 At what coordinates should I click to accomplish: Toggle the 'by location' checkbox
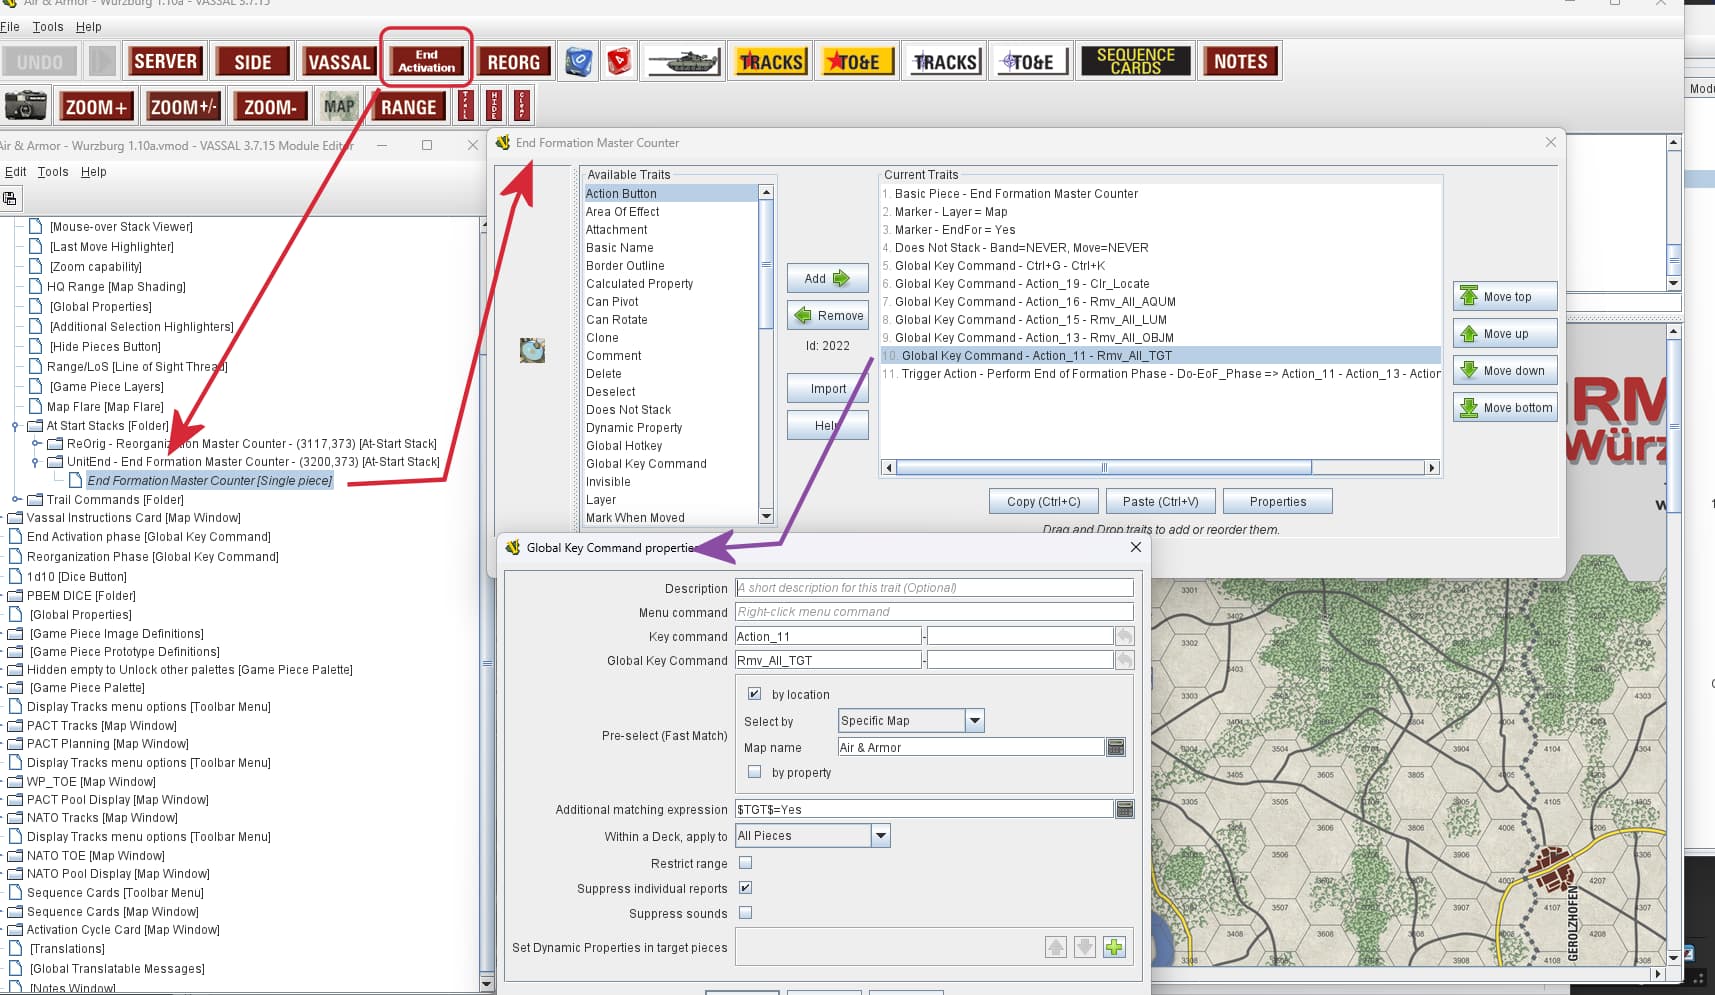pyautogui.click(x=754, y=693)
